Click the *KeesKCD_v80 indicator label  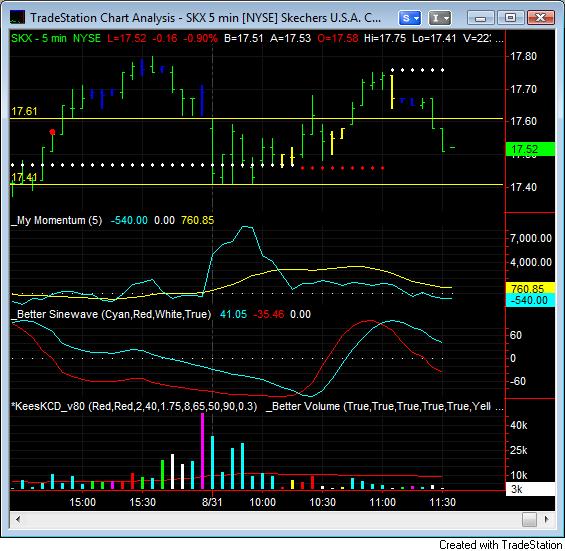tap(134, 406)
